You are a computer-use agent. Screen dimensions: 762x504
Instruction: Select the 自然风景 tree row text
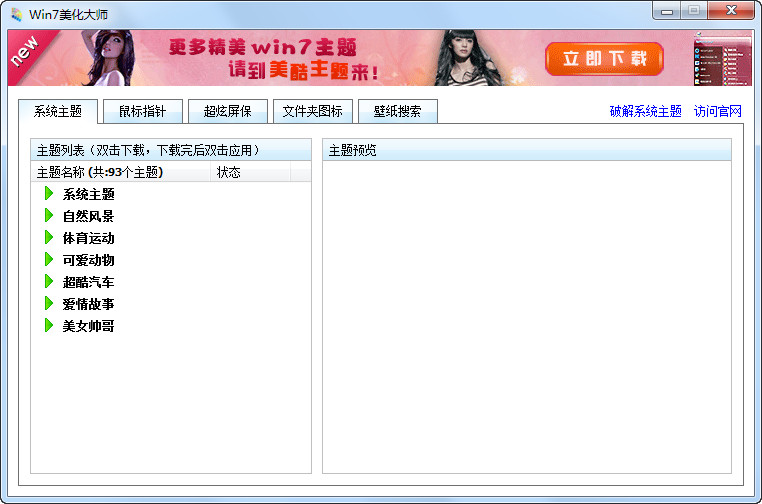[88, 216]
